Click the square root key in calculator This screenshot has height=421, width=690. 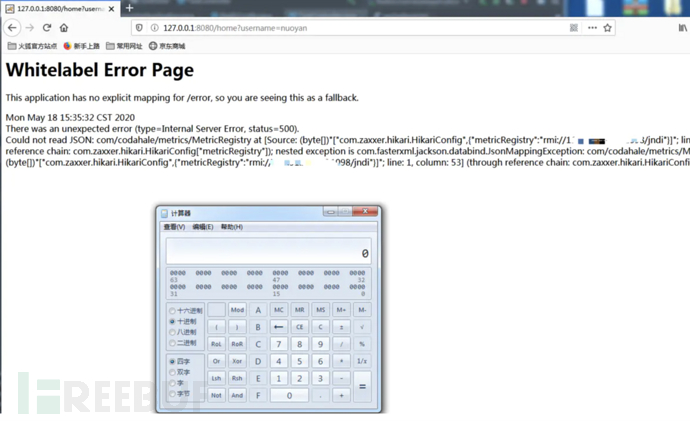362,326
